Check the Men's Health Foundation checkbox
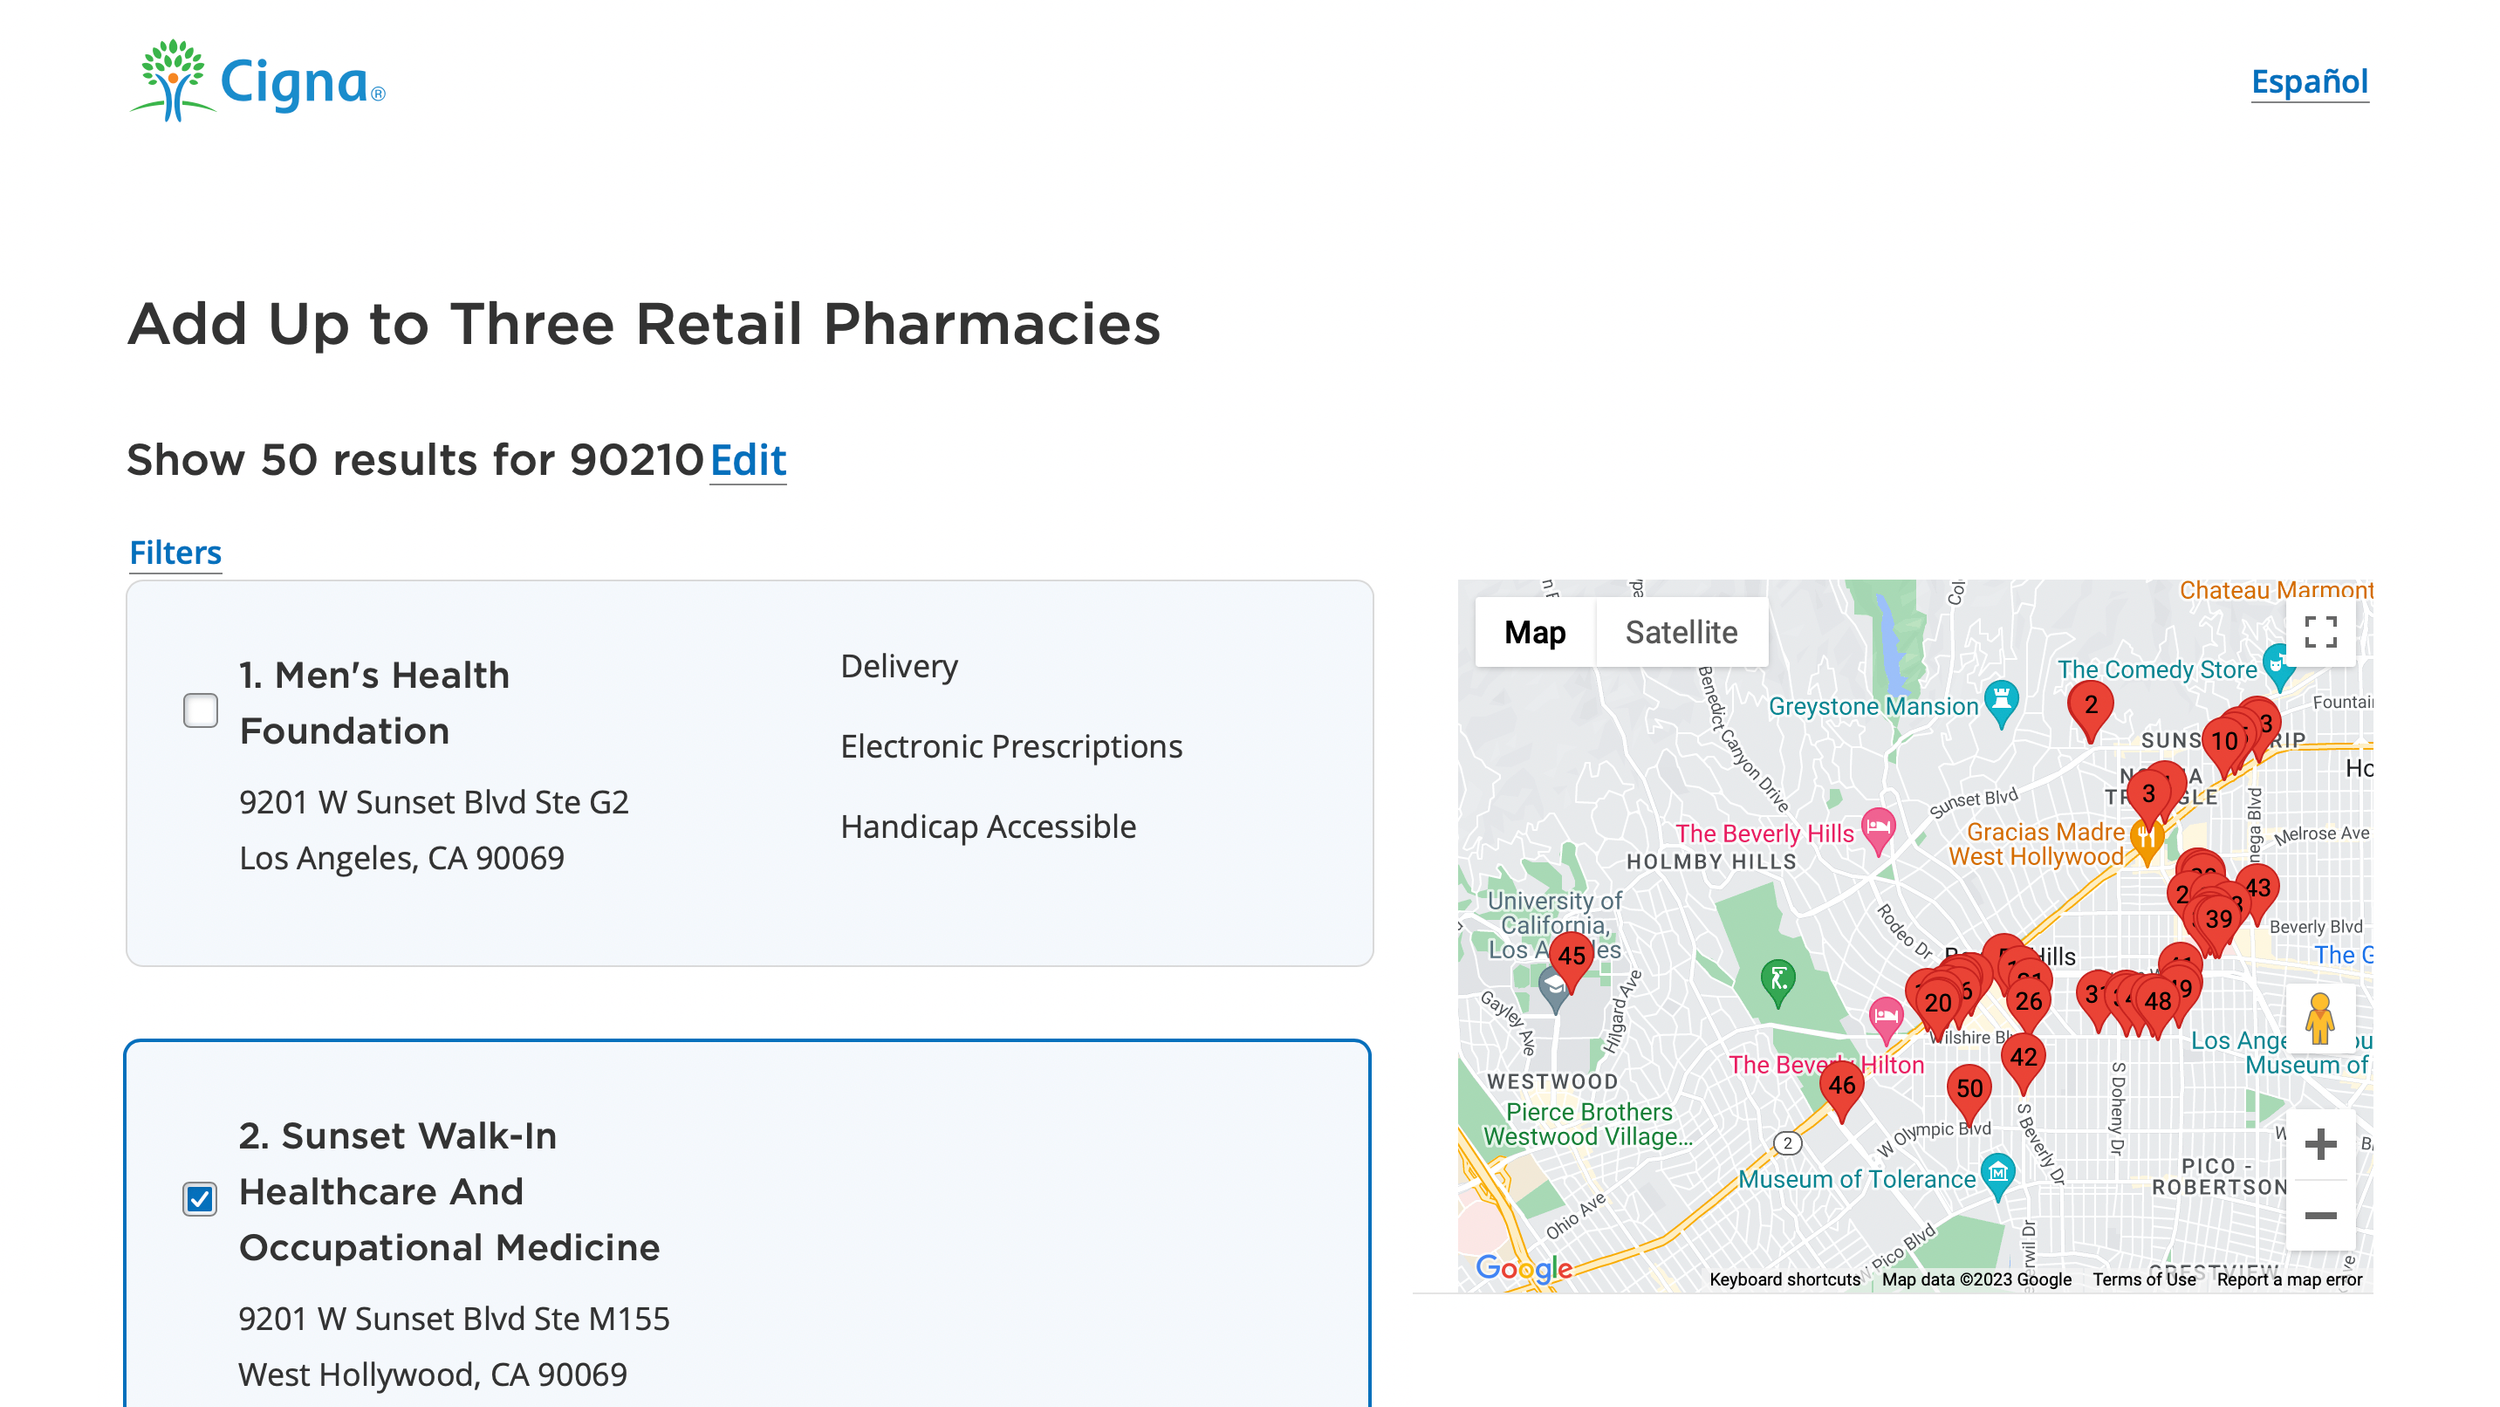The height and width of the screenshot is (1407, 2500). pyautogui.click(x=200, y=711)
